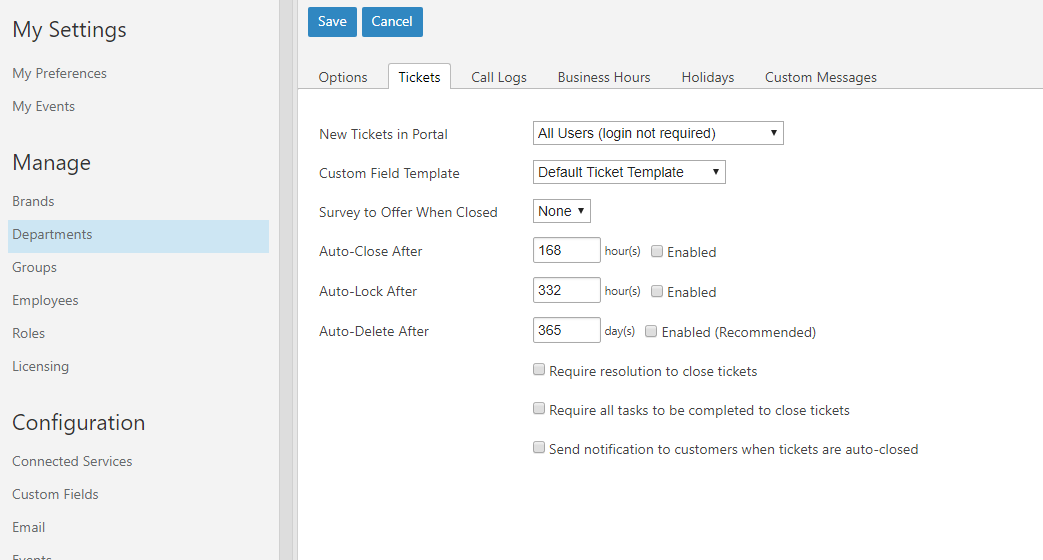Click the Save button

coord(332,22)
